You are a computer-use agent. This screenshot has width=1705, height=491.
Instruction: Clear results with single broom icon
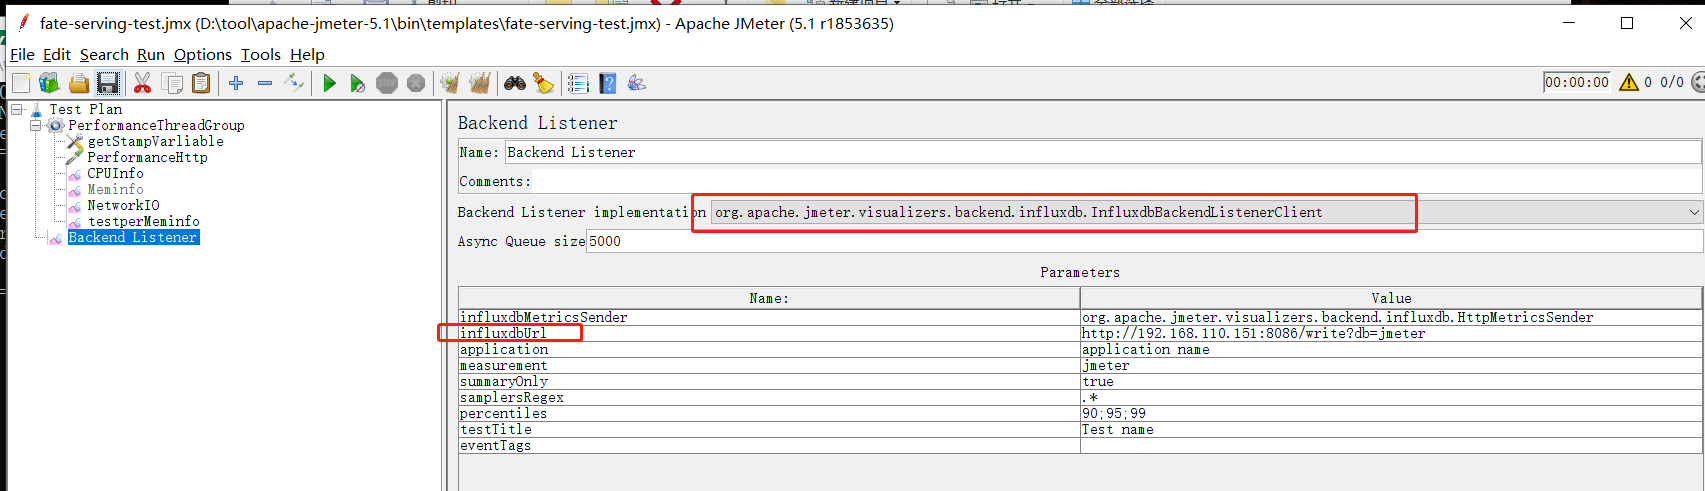pyautogui.click(x=450, y=83)
